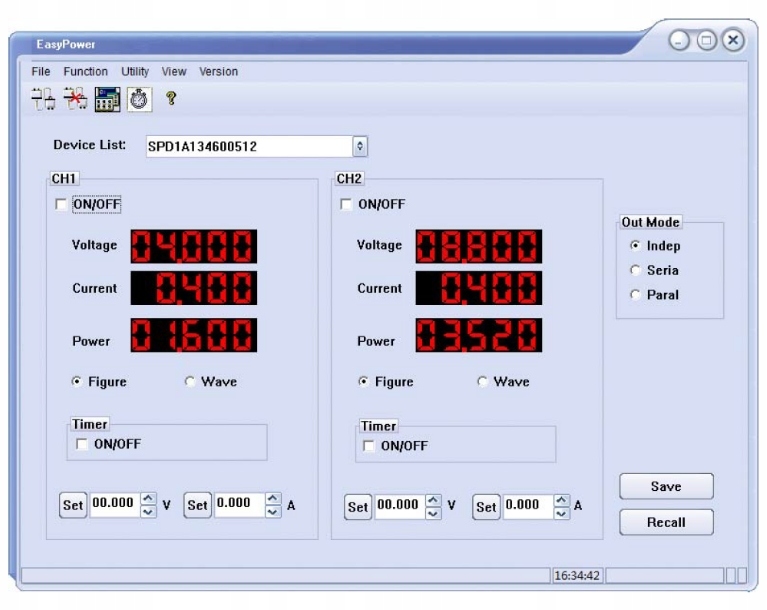Click CH1 power display reading 01.600
The height and width of the screenshot is (610, 767).
(x=194, y=335)
